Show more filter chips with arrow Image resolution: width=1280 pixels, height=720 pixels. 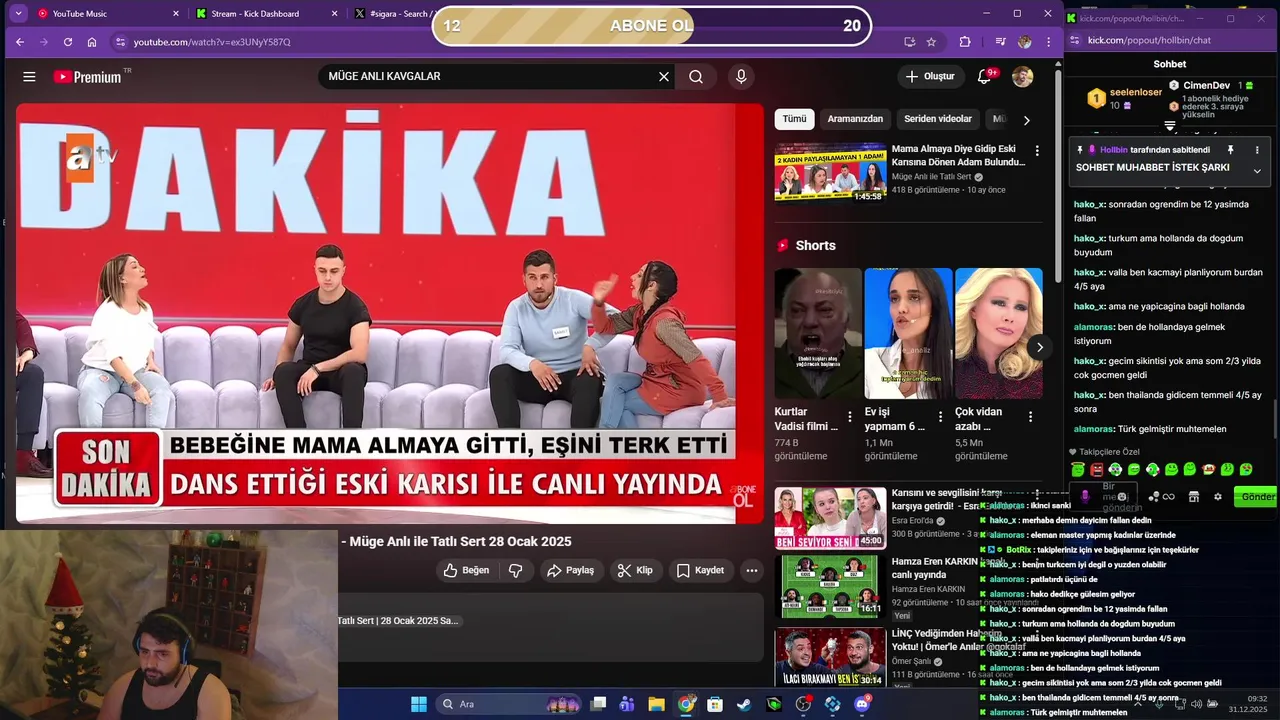(1026, 120)
